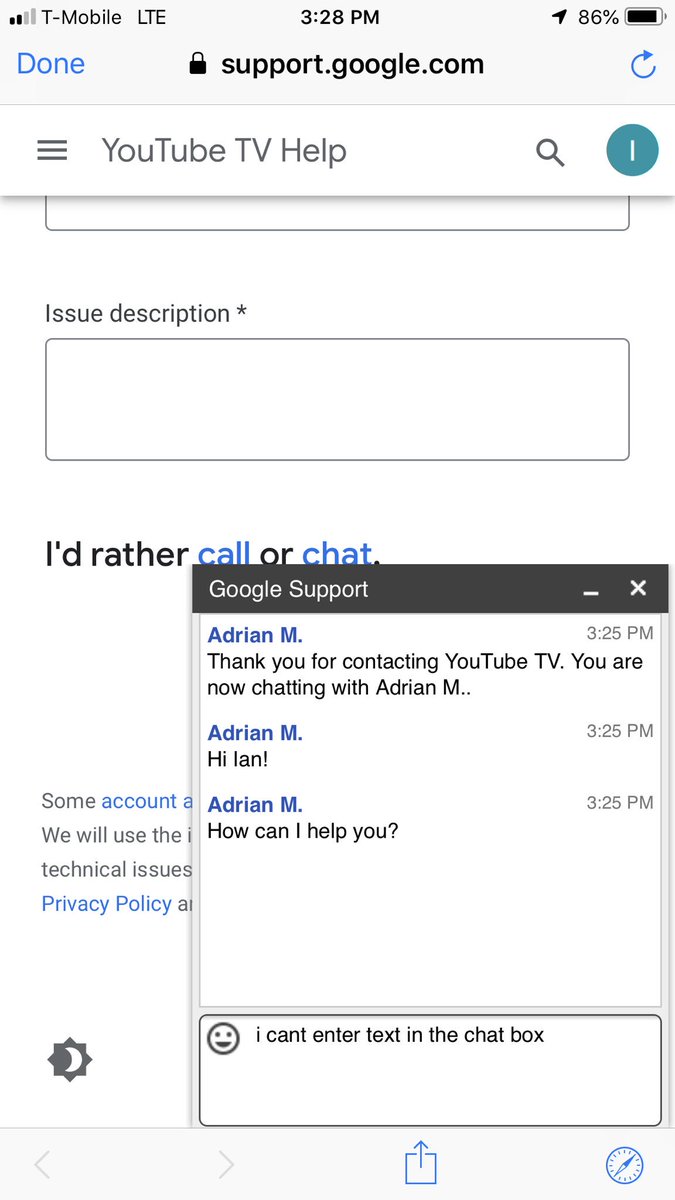Tap the location arrow in status bar

(x=558, y=17)
